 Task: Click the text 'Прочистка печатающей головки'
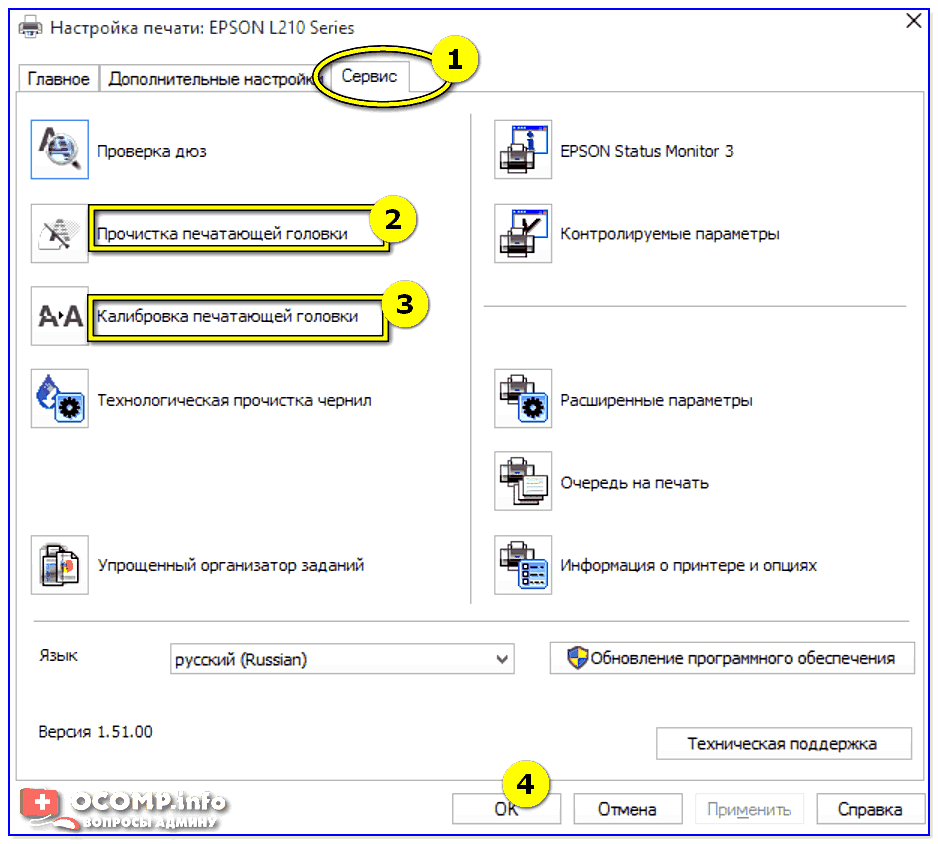[x=223, y=234]
